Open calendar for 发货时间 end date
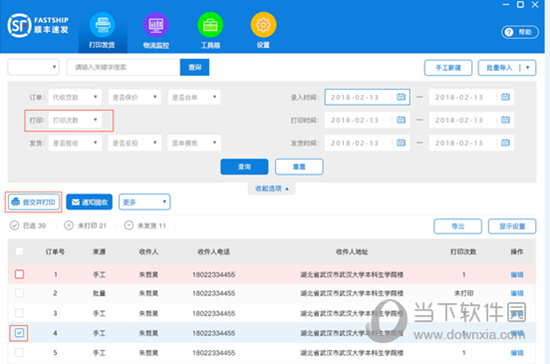 tap(505, 143)
